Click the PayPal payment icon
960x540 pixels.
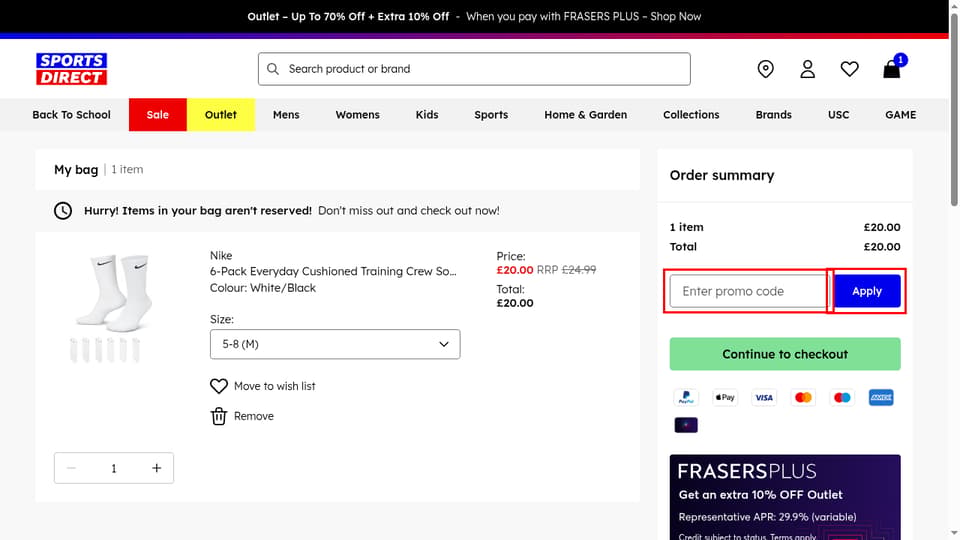(686, 397)
